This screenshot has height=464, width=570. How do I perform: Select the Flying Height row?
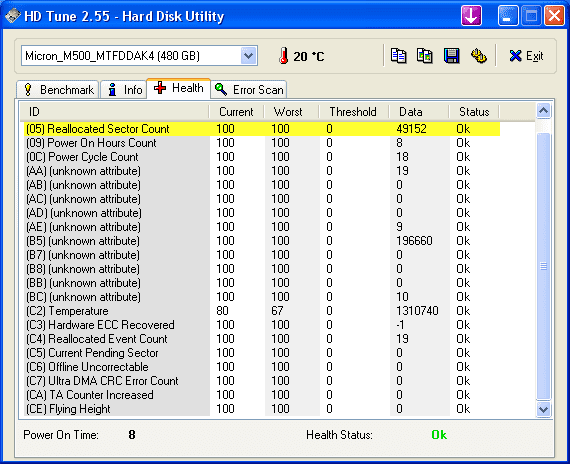(262, 409)
